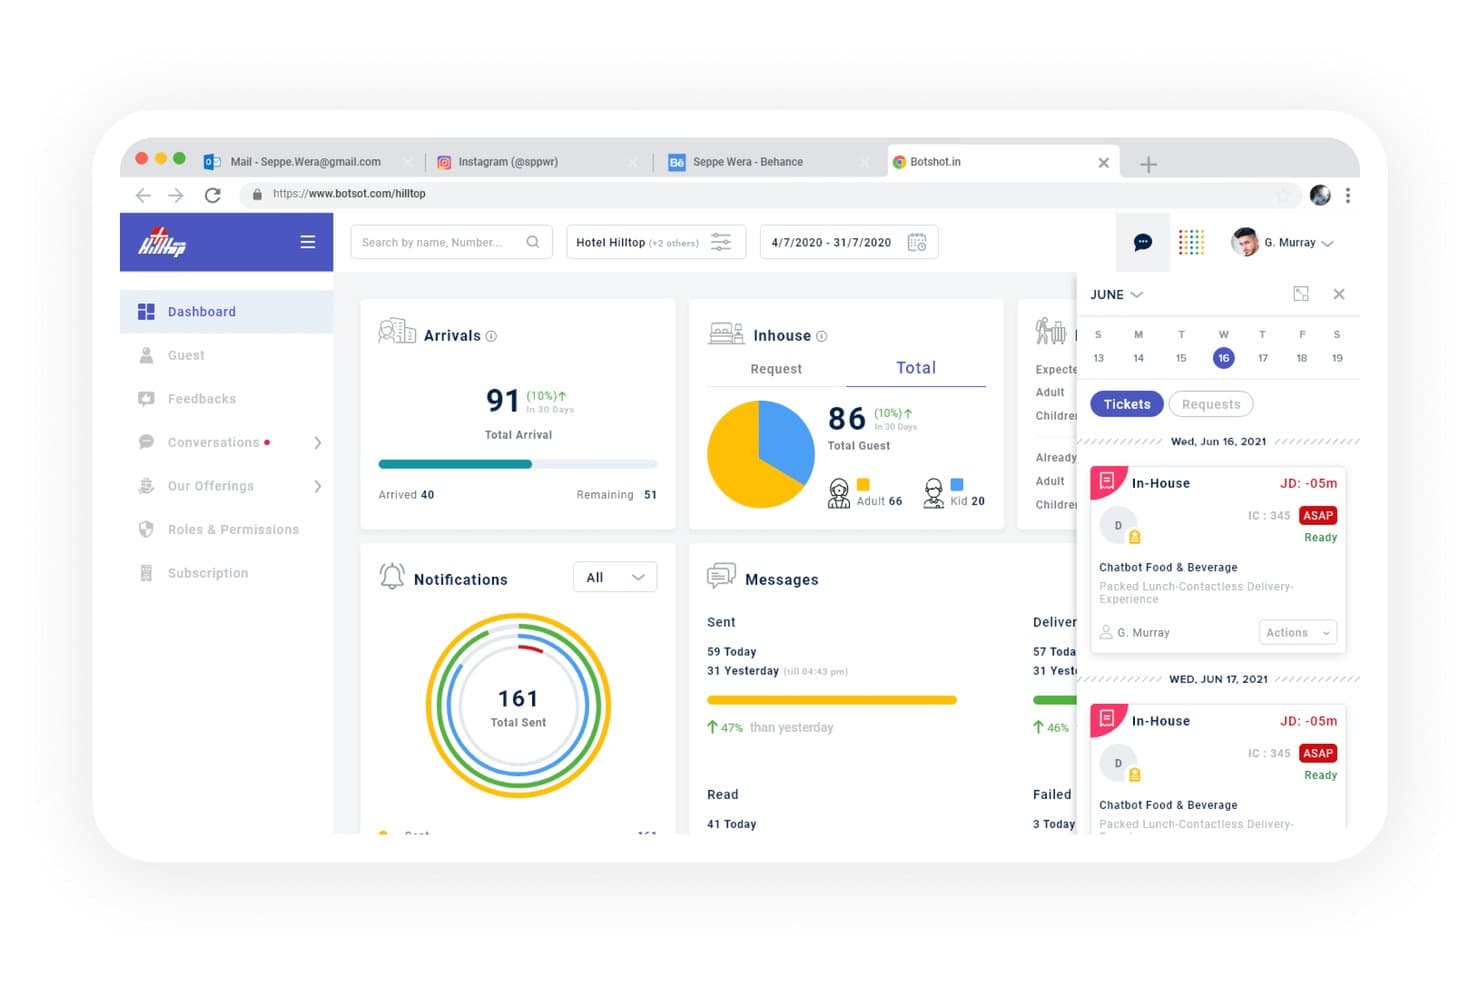The width and height of the screenshot is (1480, 987).
Task: Click the Arrivals info icon
Action: (491, 336)
